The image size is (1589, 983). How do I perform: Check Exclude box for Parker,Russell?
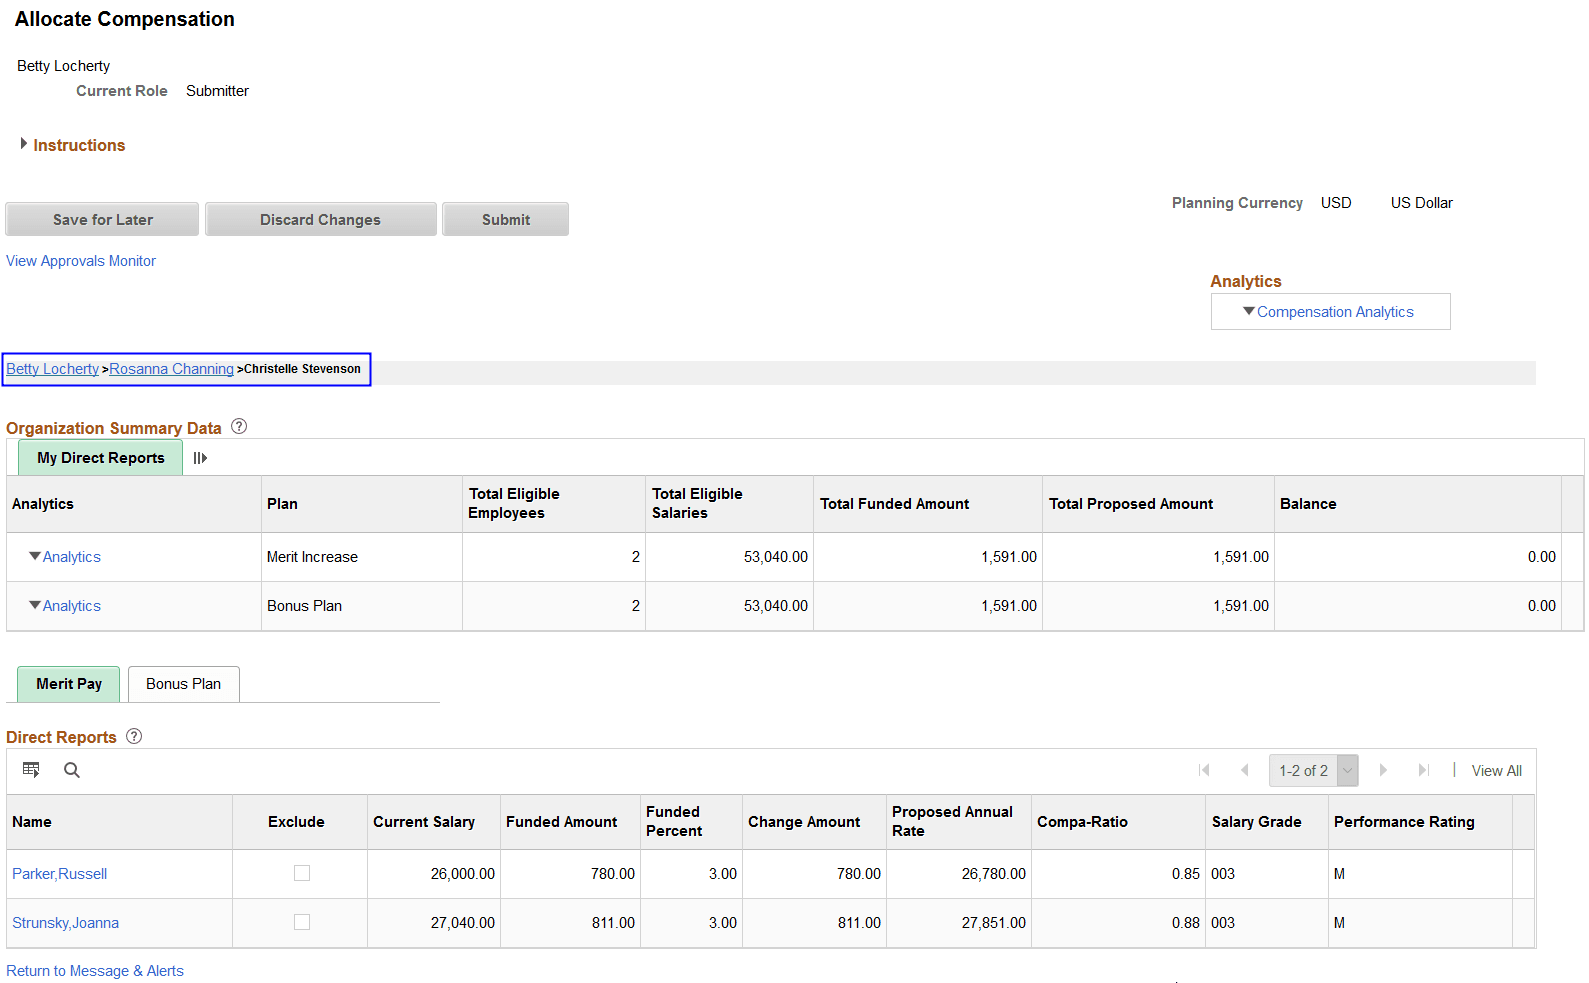(x=302, y=873)
